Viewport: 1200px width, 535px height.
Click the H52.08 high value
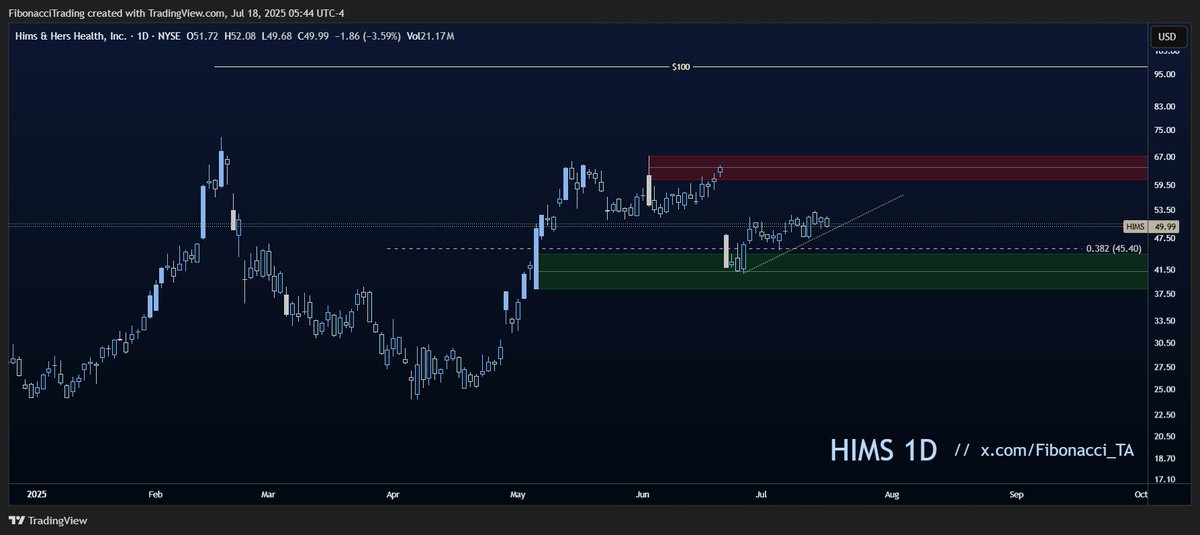click(241, 36)
